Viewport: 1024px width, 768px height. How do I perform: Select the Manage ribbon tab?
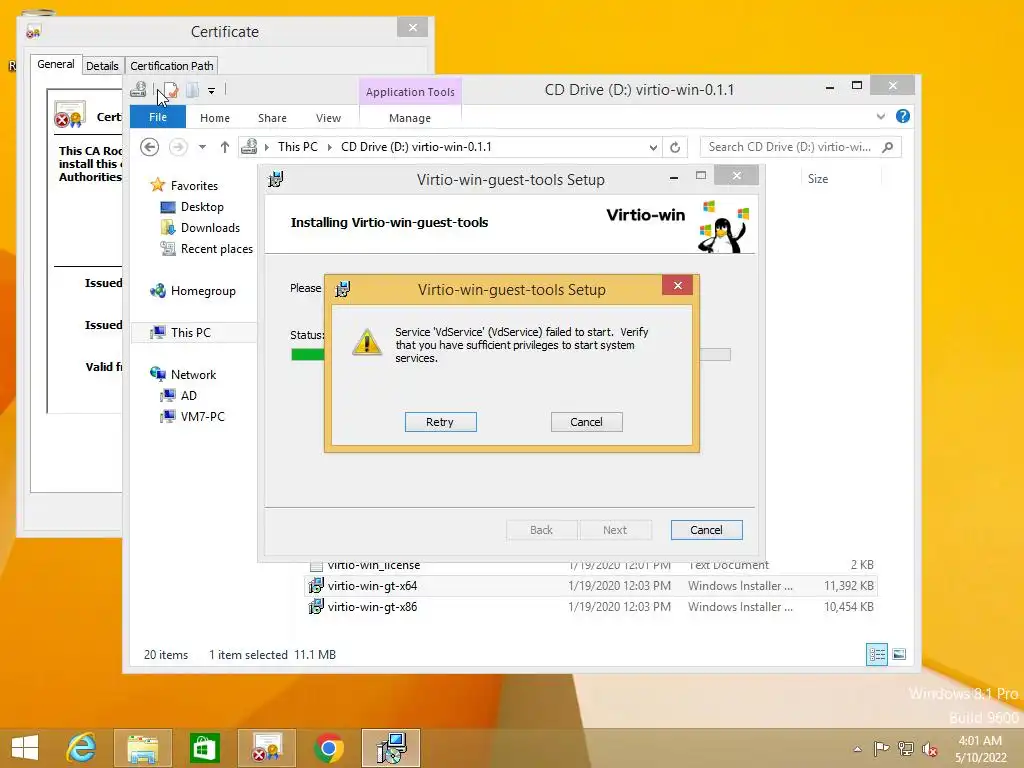(409, 118)
